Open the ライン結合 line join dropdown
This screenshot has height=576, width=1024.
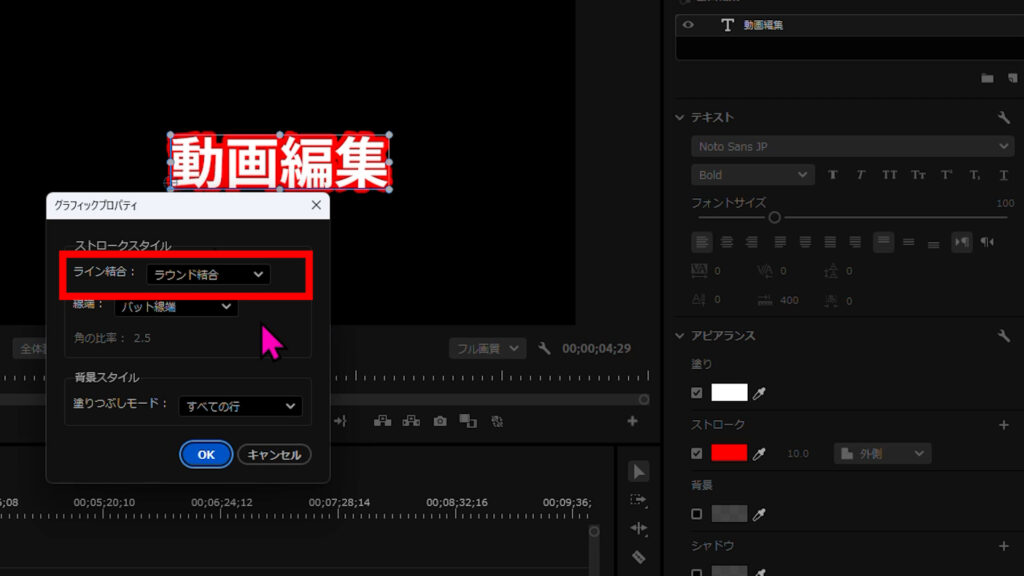click(x=208, y=274)
